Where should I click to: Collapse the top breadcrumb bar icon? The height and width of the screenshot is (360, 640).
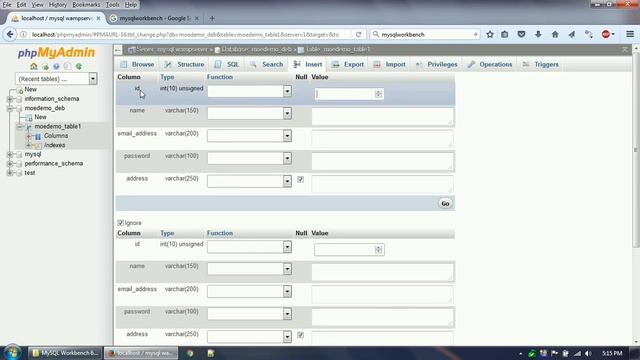(x=624, y=49)
